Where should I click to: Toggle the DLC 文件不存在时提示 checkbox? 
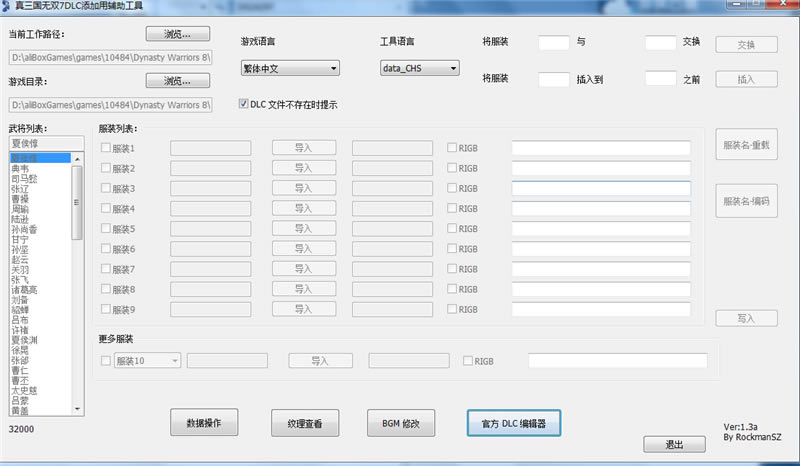coord(243,104)
